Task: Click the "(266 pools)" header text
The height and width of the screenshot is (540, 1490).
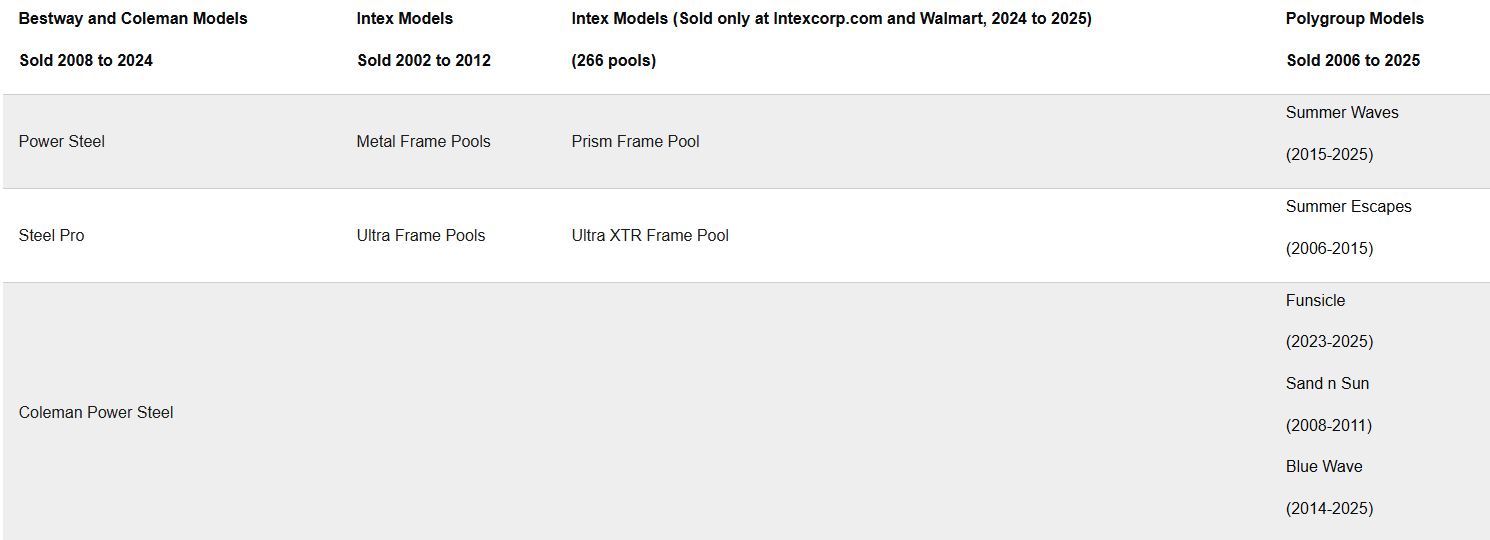Action: 614,60
